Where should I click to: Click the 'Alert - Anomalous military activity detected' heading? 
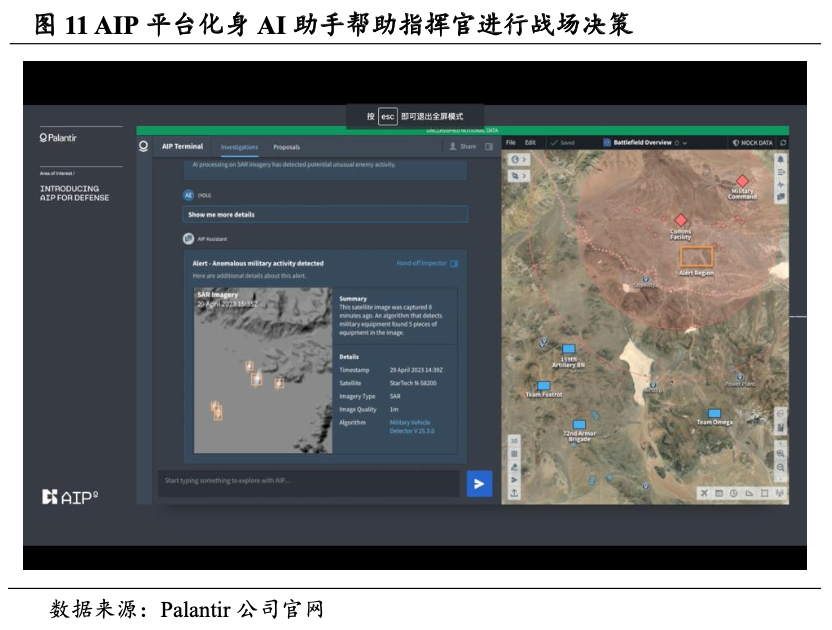coord(258,263)
